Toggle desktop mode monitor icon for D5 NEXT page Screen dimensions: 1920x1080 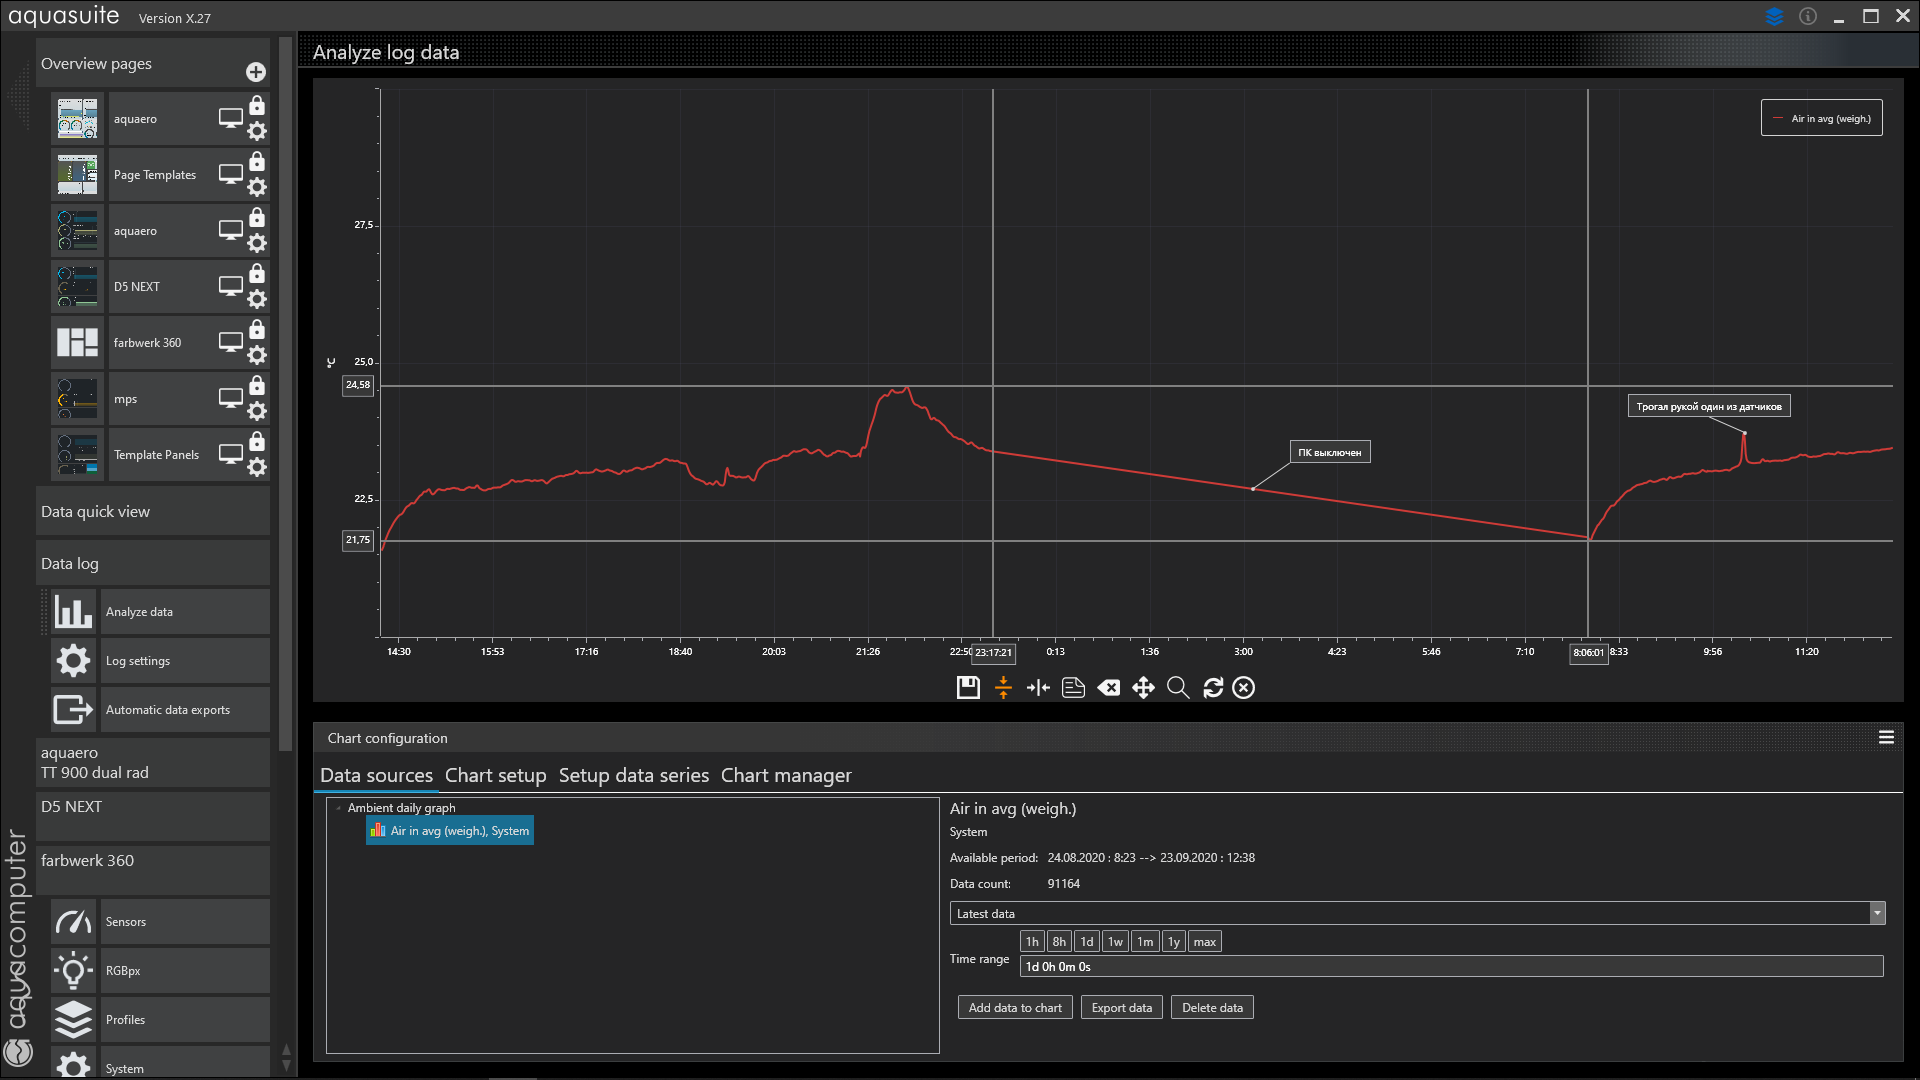coord(231,286)
